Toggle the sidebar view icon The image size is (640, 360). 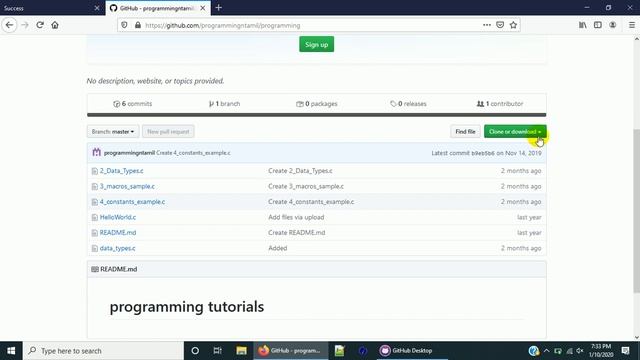[x=598, y=25]
